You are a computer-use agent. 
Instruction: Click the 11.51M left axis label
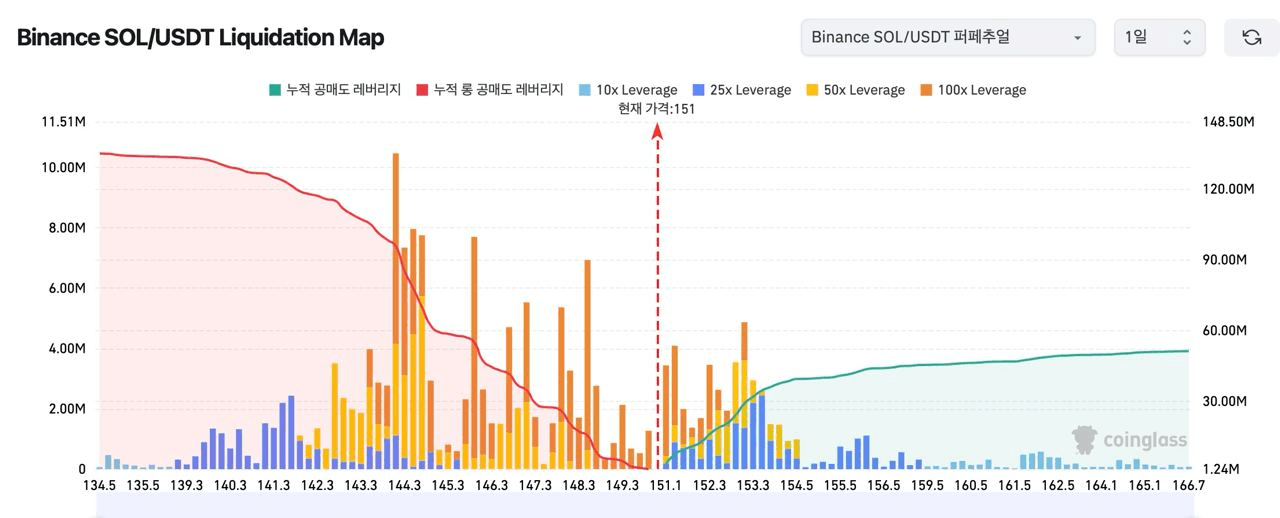[x=64, y=122]
